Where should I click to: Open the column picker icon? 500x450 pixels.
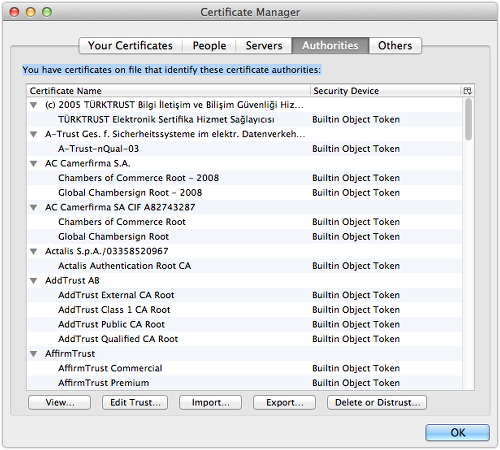click(467, 91)
